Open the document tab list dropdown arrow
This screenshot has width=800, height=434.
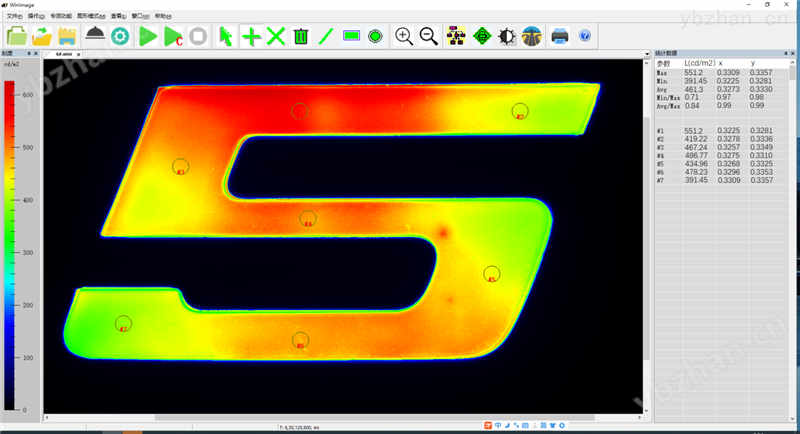tap(647, 54)
